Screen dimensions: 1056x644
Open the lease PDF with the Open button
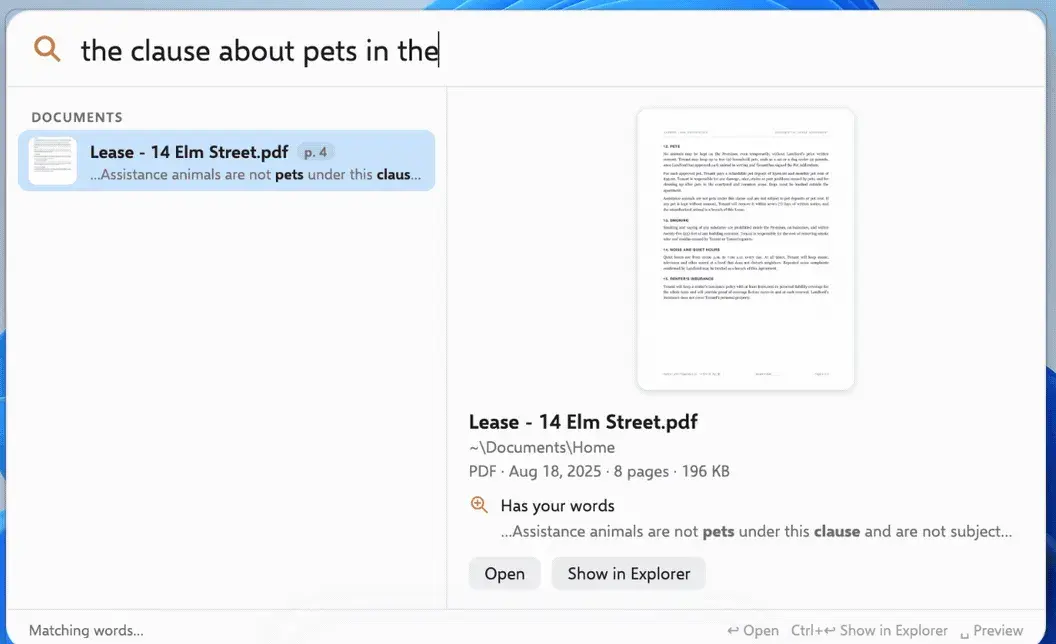pos(504,573)
